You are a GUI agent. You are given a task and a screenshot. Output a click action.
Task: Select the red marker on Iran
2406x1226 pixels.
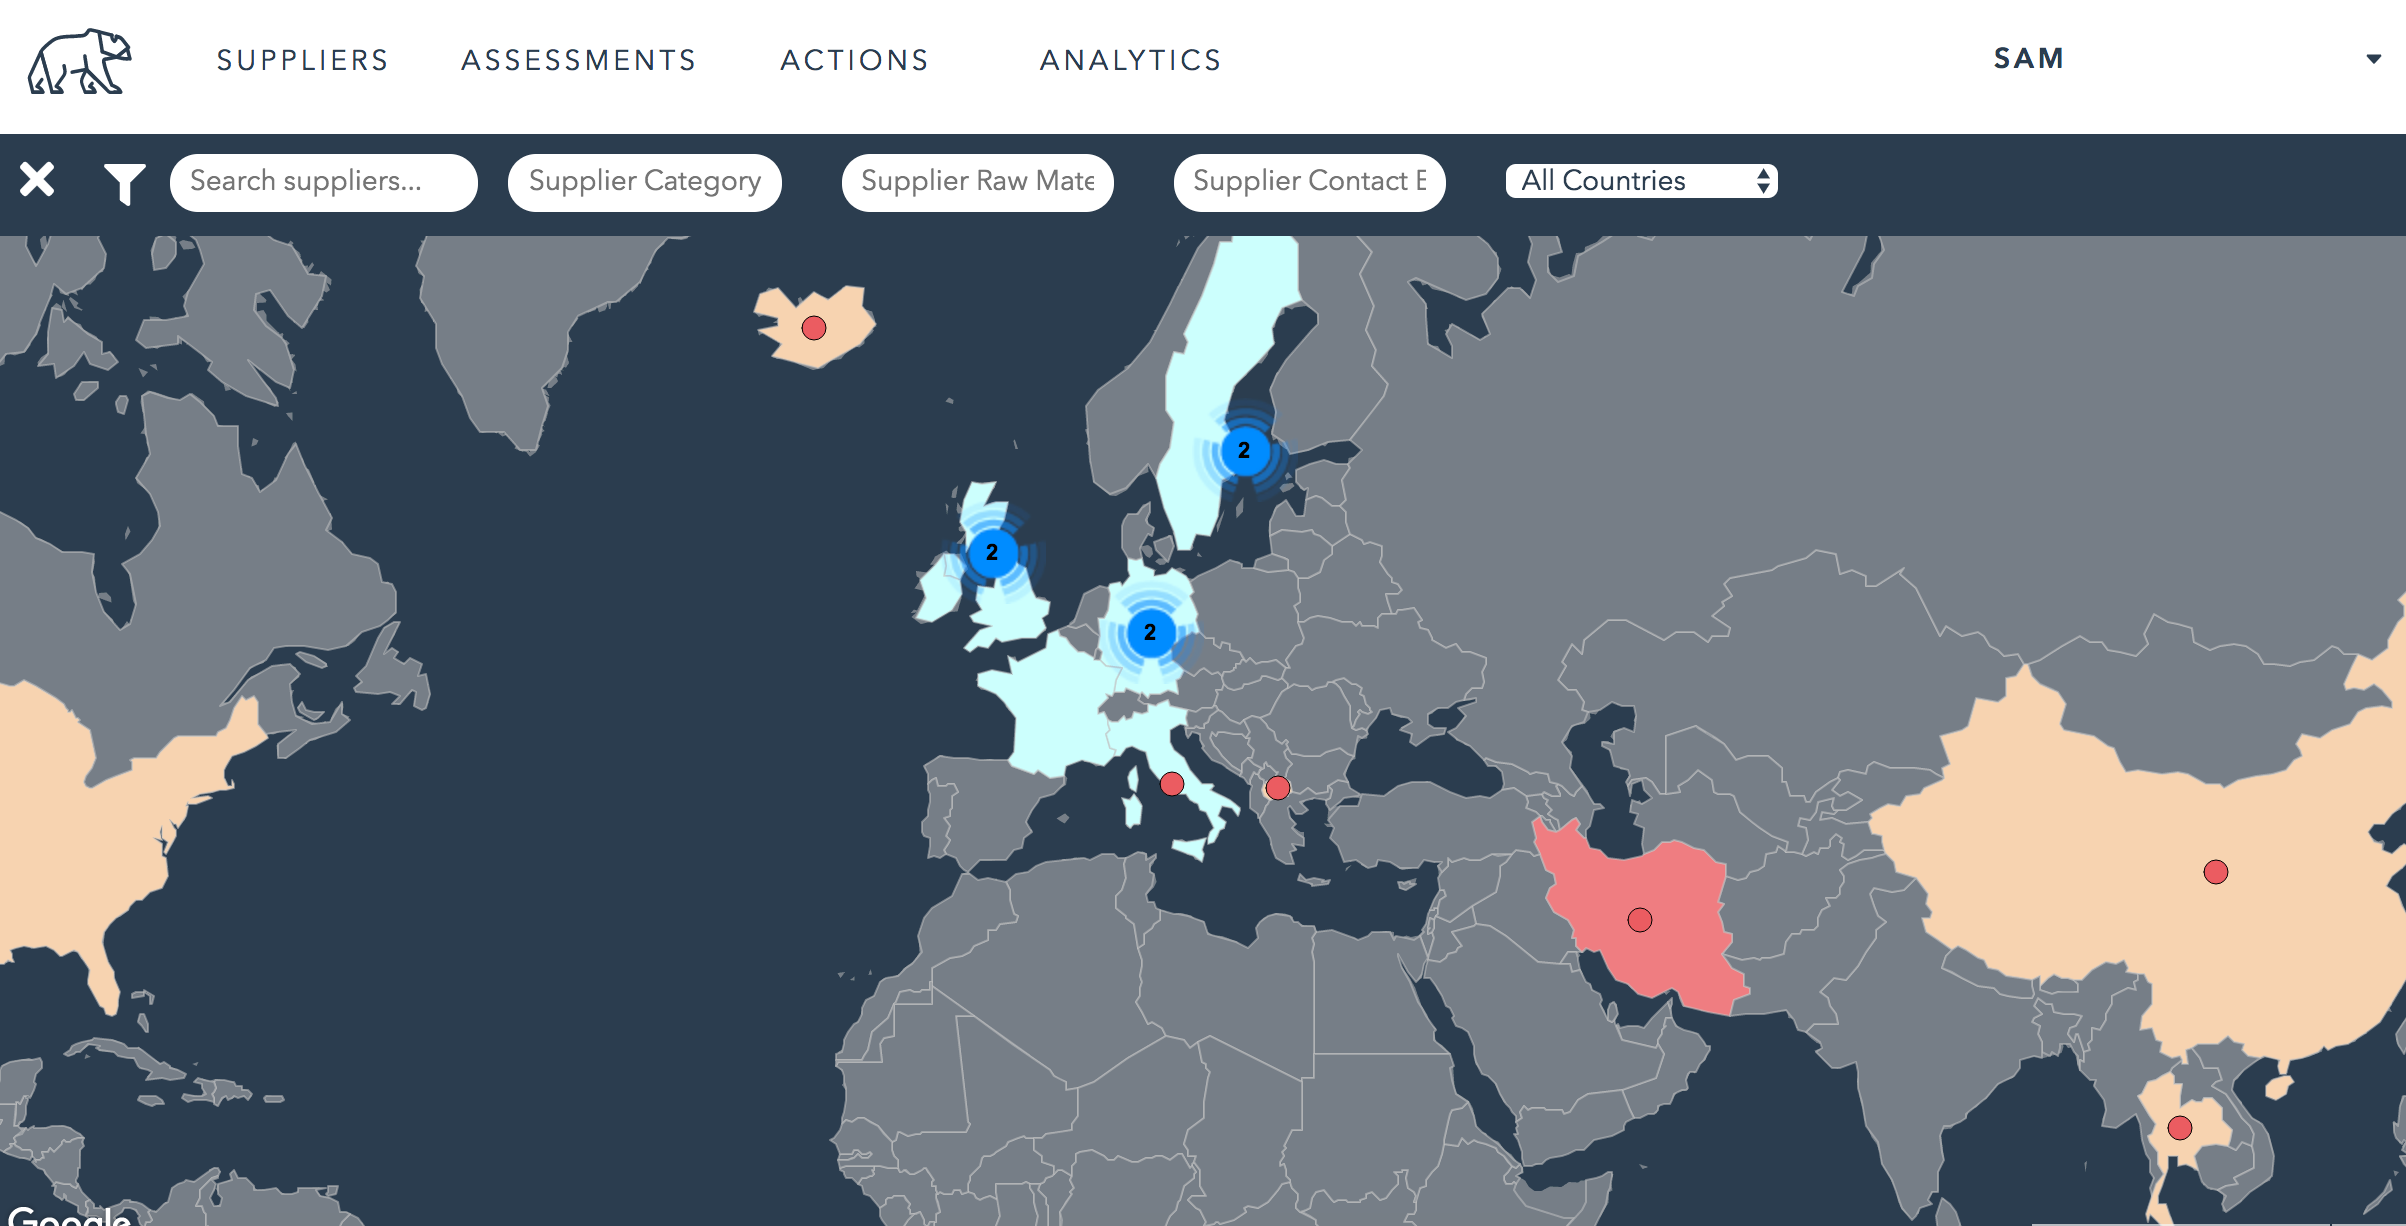pyautogui.click(x=1640, y=920)
